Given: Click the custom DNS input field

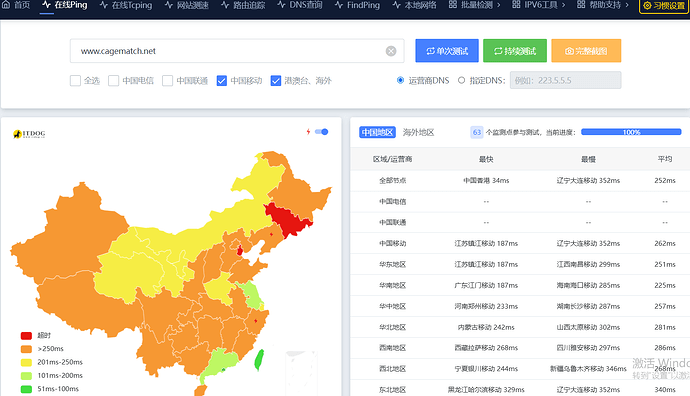Looking at the screenshot, I should [x=565, y=80].
